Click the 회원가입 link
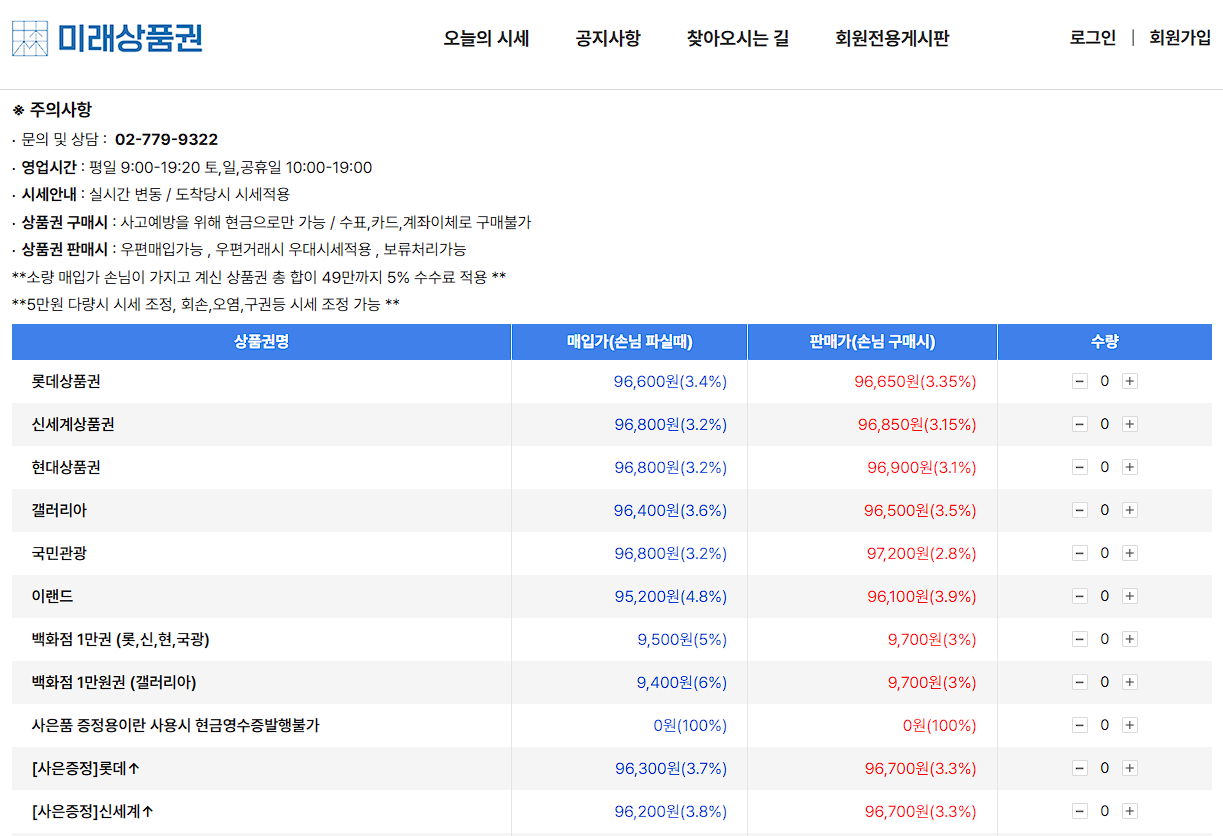Viewport: 1223px width, 836px height. click(x=1180, y=38)
